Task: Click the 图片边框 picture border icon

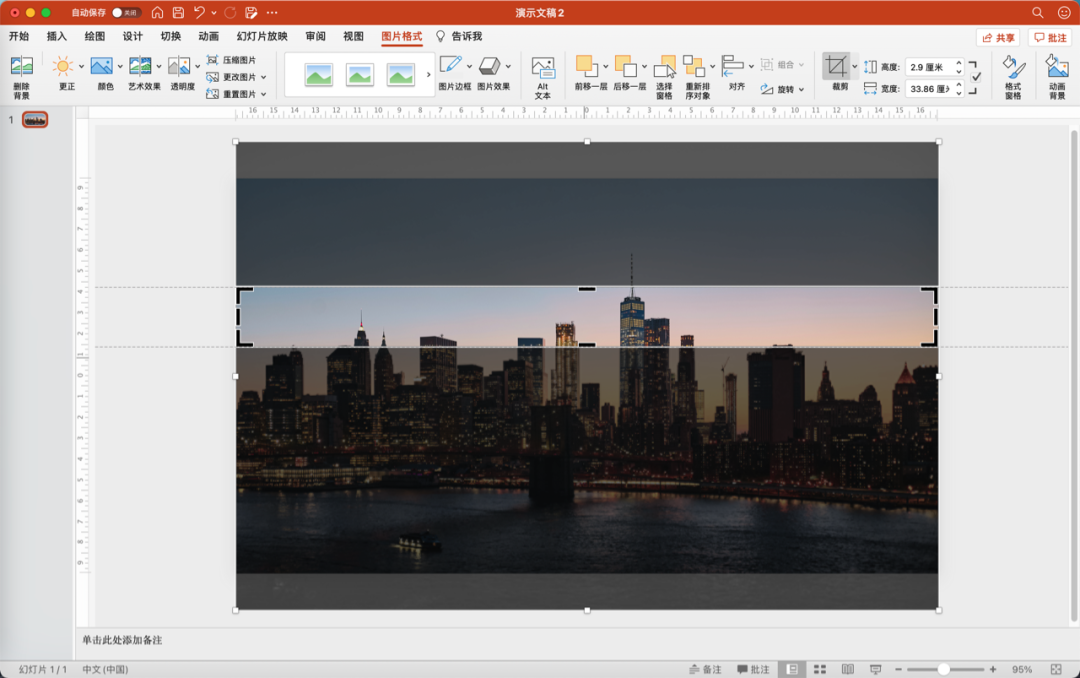Action: coord(450,66)
